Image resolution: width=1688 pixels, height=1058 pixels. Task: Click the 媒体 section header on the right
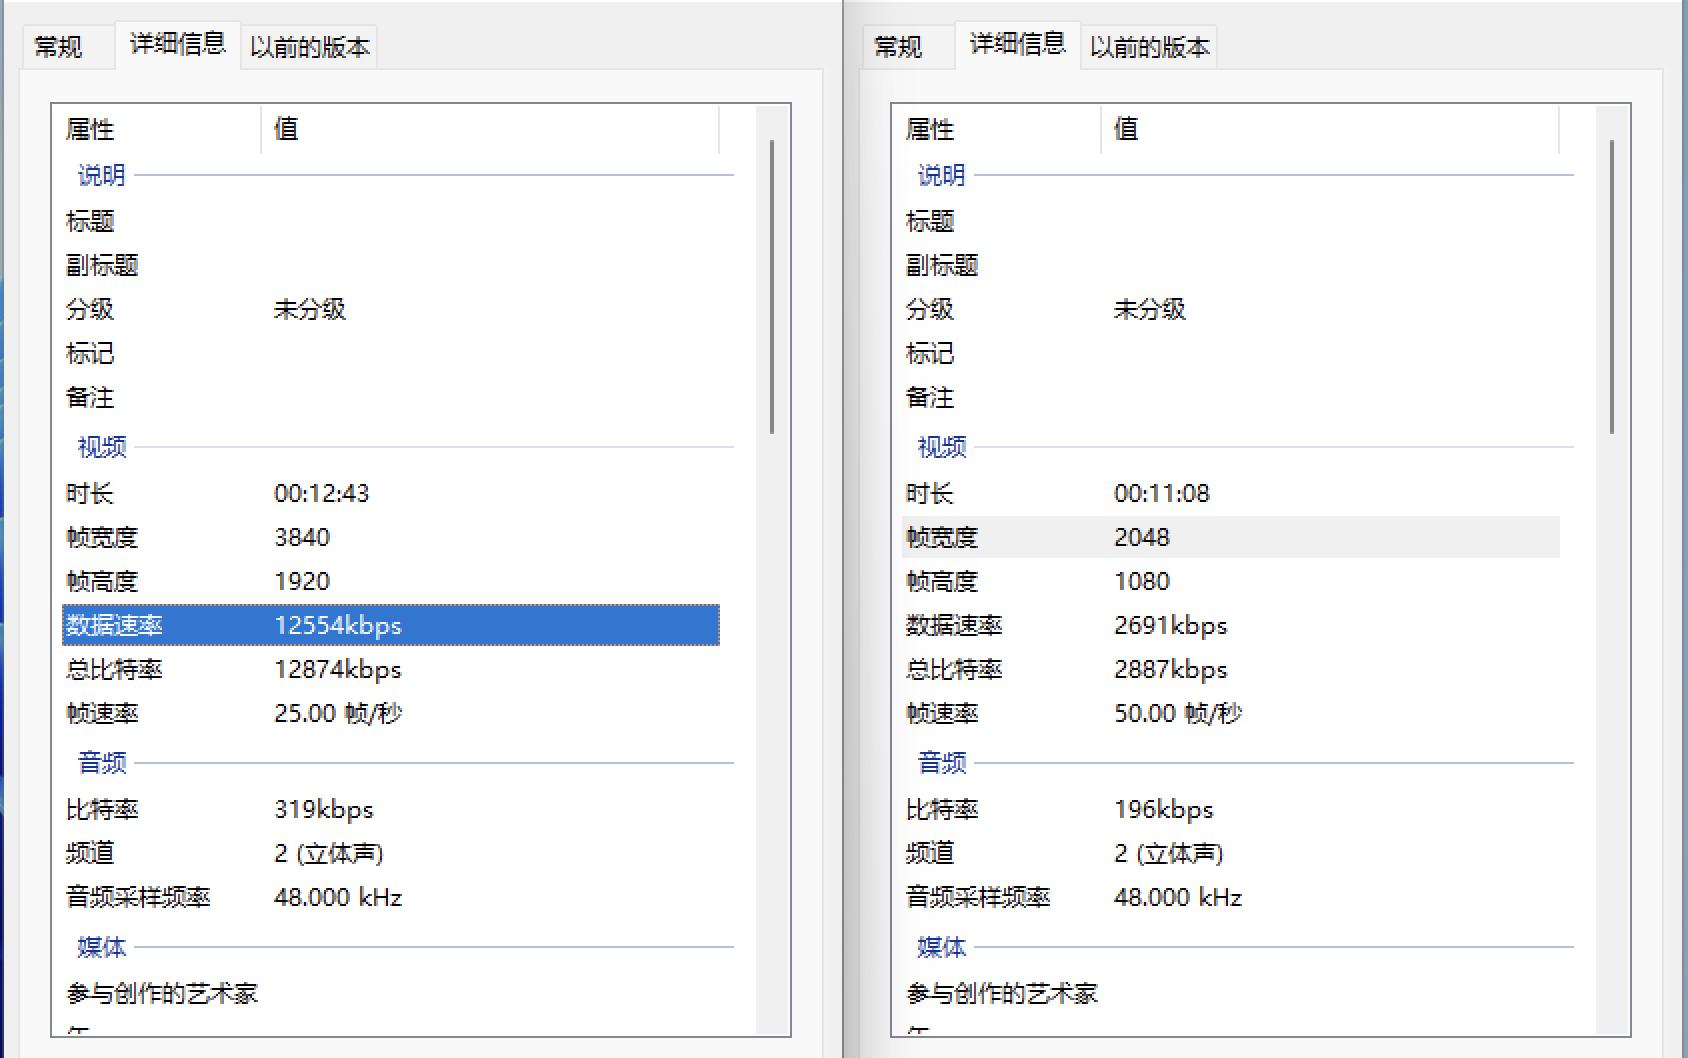(939, 947)
